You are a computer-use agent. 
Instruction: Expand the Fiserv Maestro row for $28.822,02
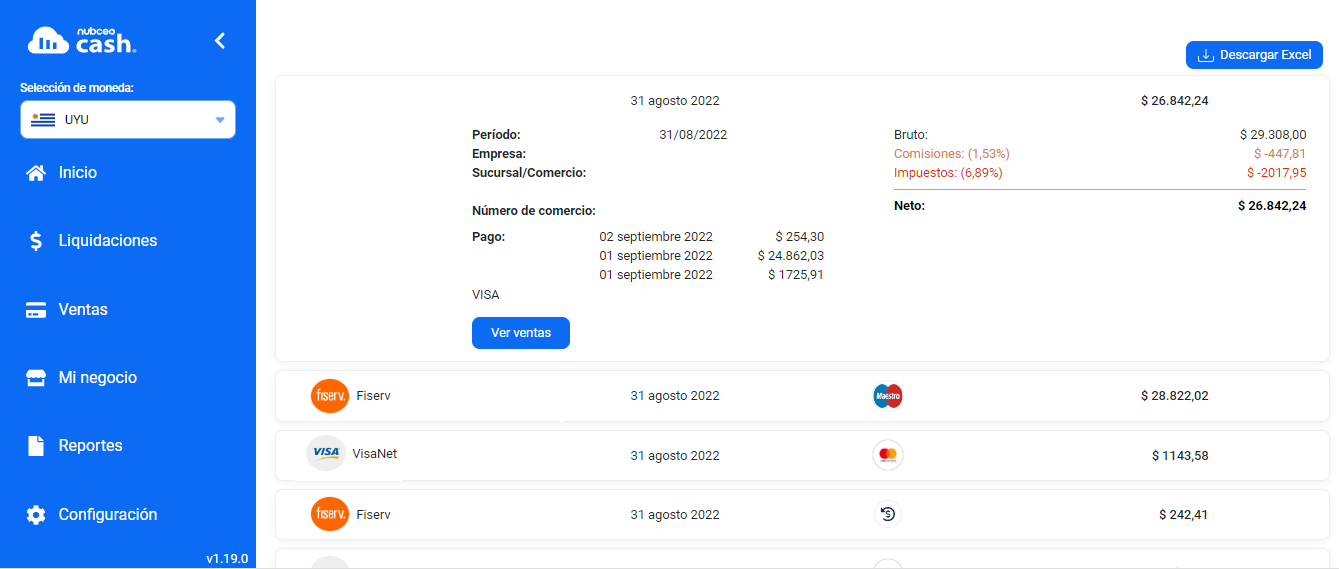(800, 396)
